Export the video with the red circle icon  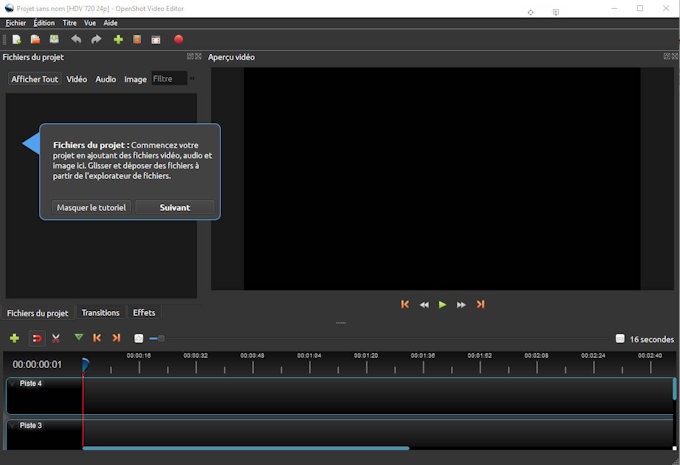click(178, 39)
